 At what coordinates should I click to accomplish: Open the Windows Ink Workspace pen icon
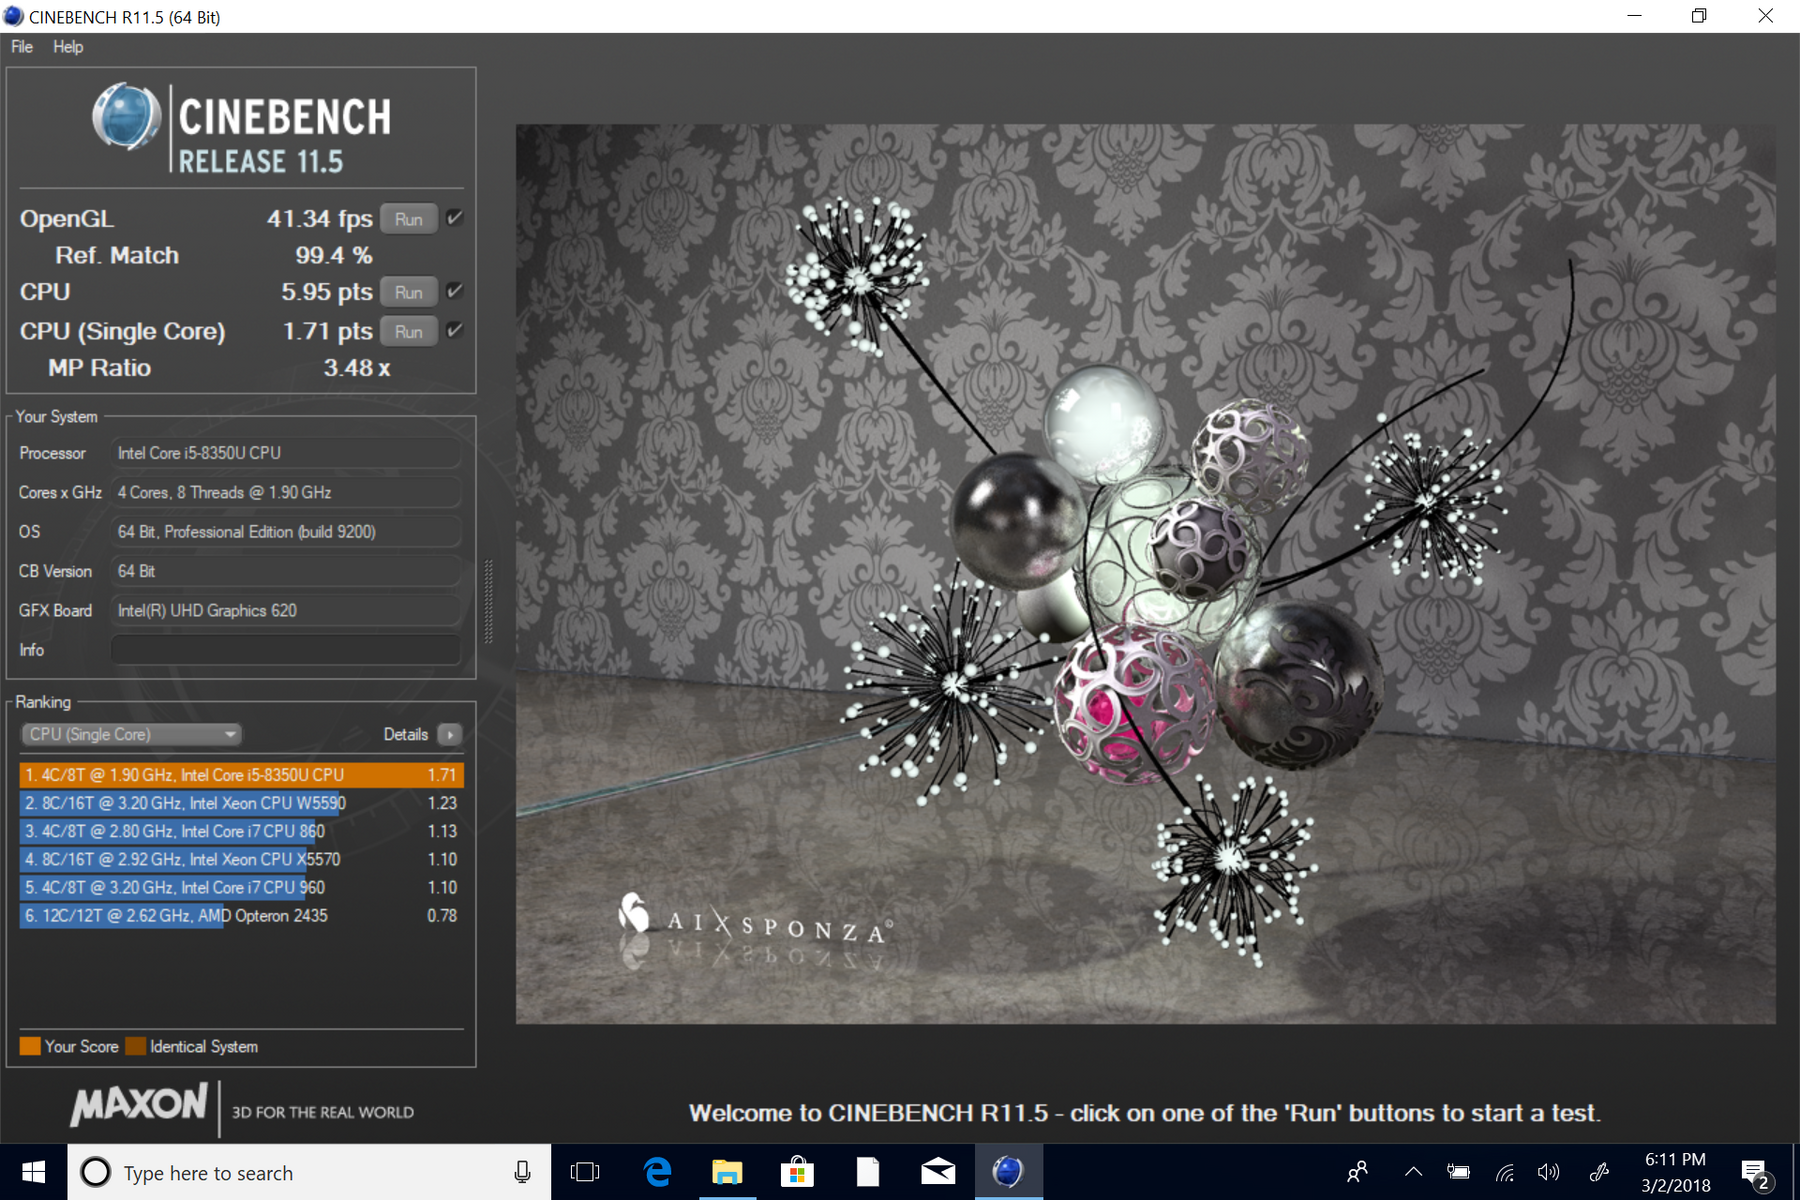[1599, 1172]
